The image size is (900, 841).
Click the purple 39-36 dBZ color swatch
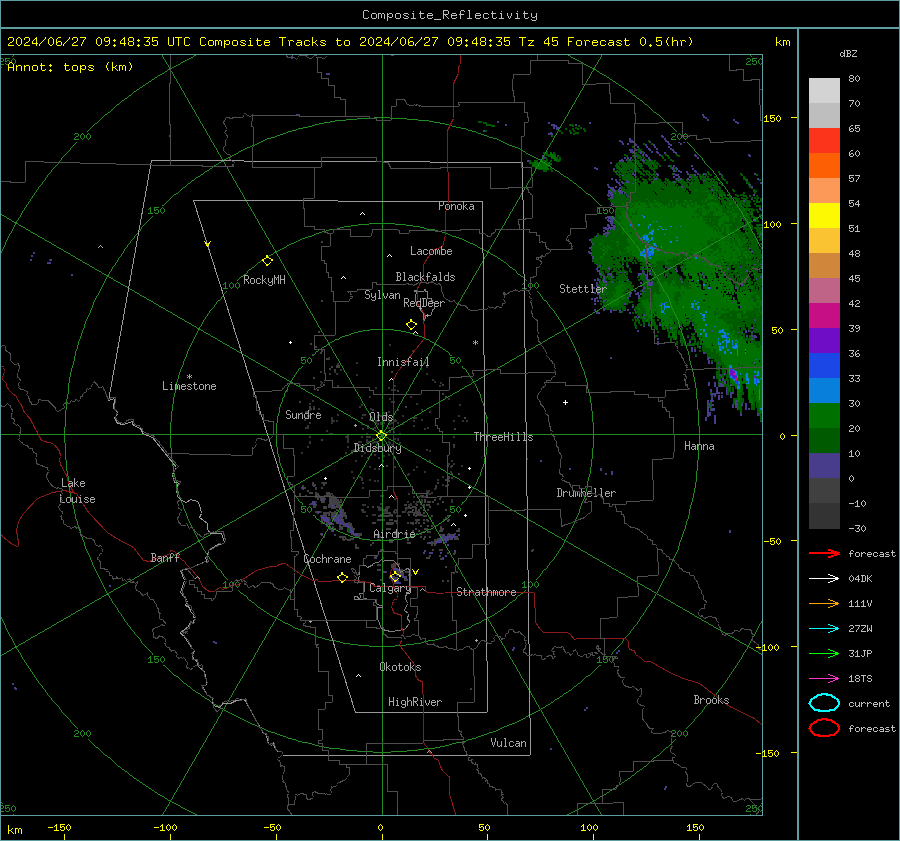click(x=824, y=341)
